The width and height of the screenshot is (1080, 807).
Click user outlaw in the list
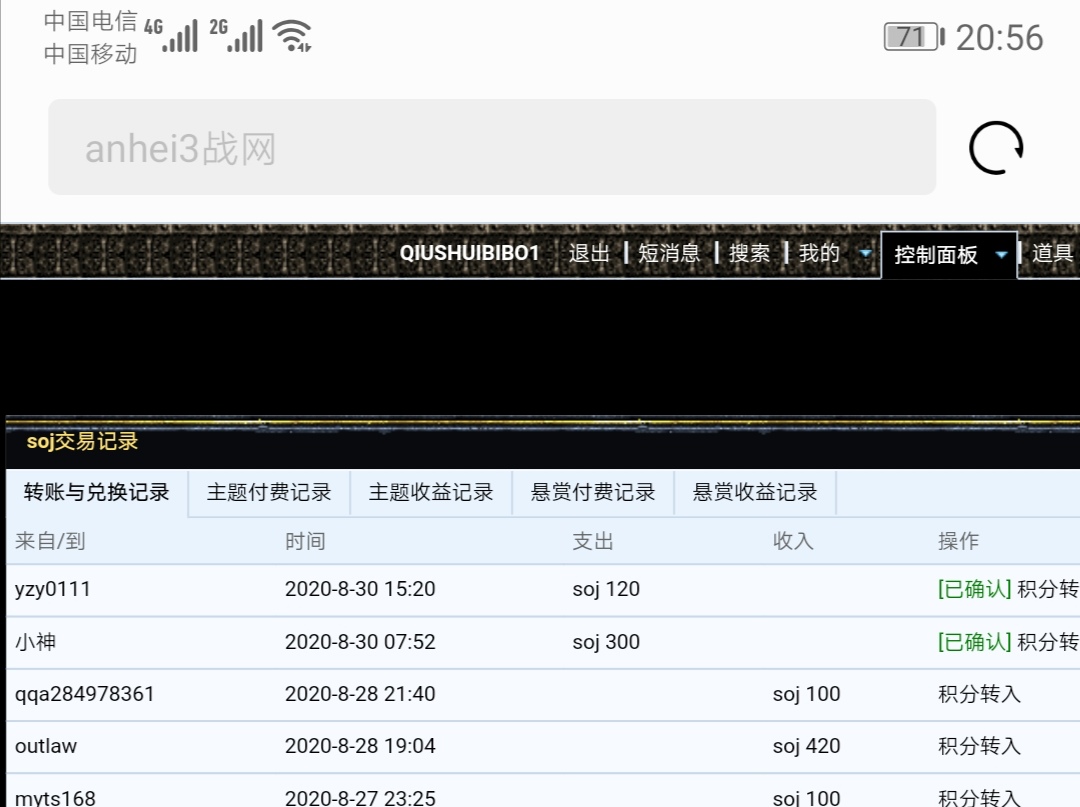pyautogui.click(x=46, y=746)
